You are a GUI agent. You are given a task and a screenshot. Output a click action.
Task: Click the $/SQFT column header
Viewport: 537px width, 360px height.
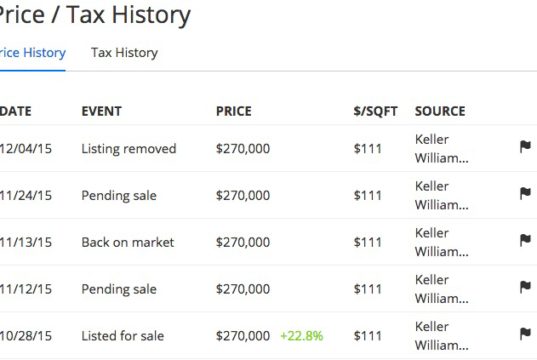click(375, 111)
